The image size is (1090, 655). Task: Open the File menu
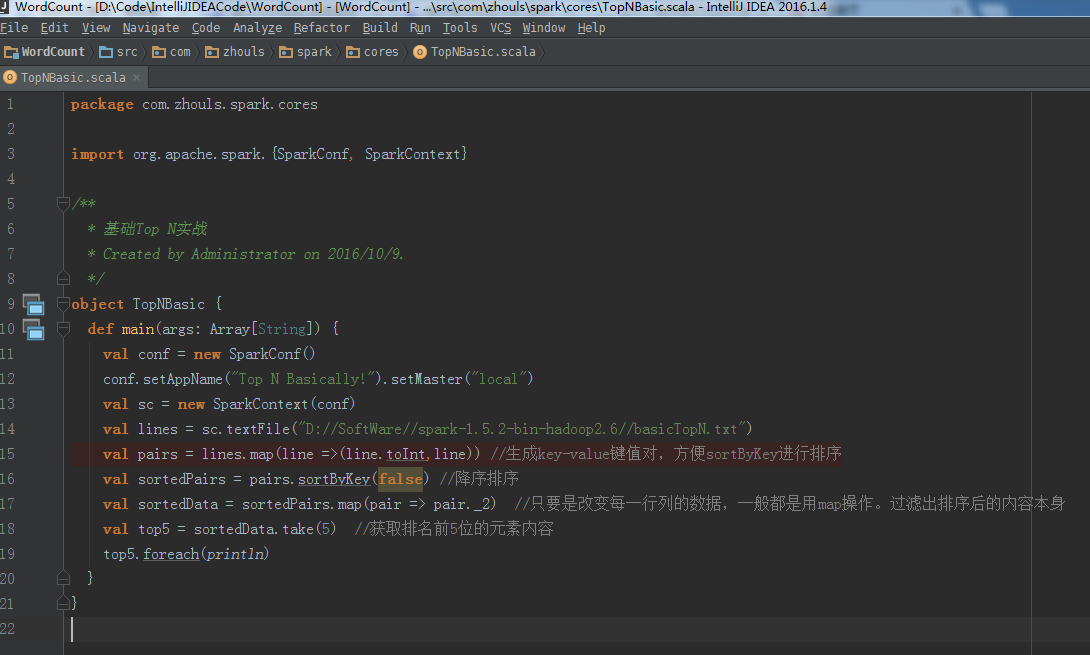click(14, 28)
